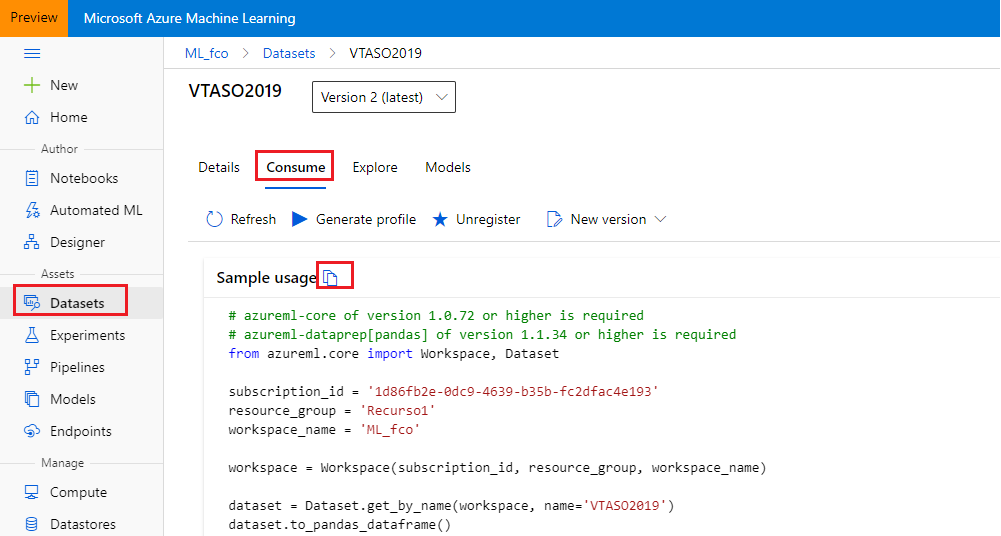Click the Refresh icon
Screen dimensions: 1001x536
(x=215, y=219)
